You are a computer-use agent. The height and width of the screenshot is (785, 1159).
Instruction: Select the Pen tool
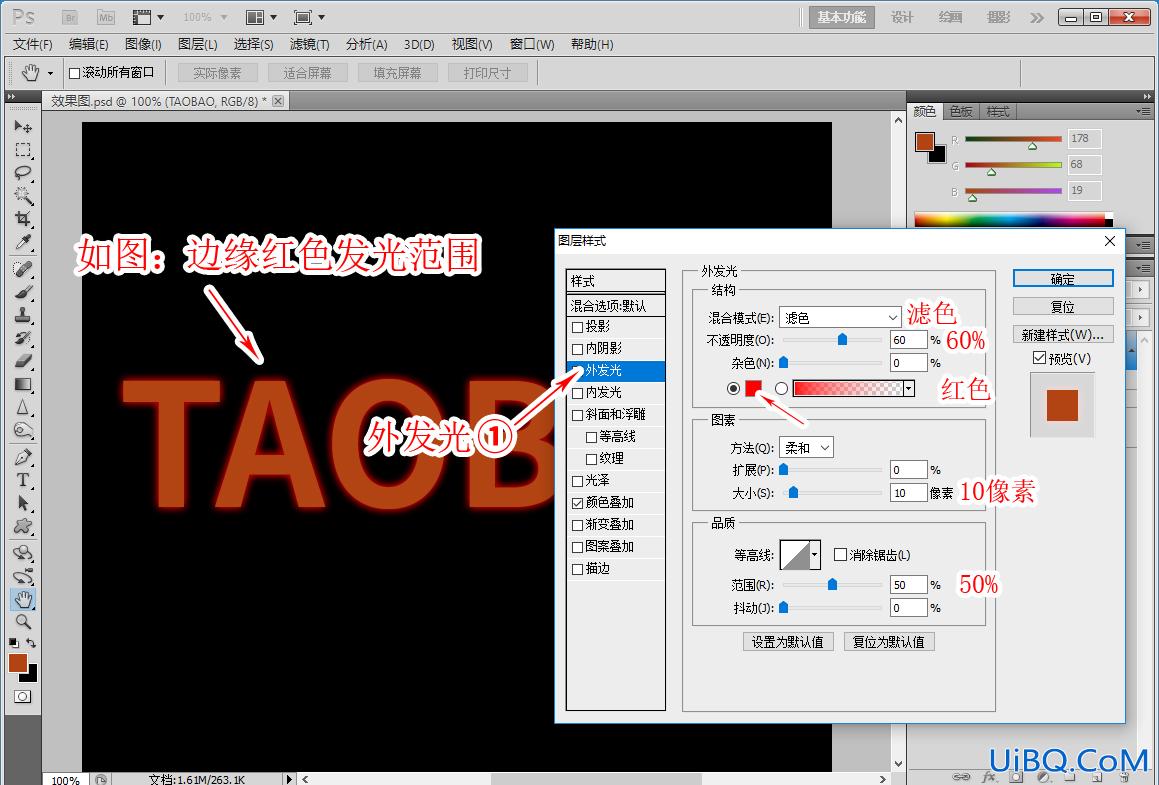point(23,457)
